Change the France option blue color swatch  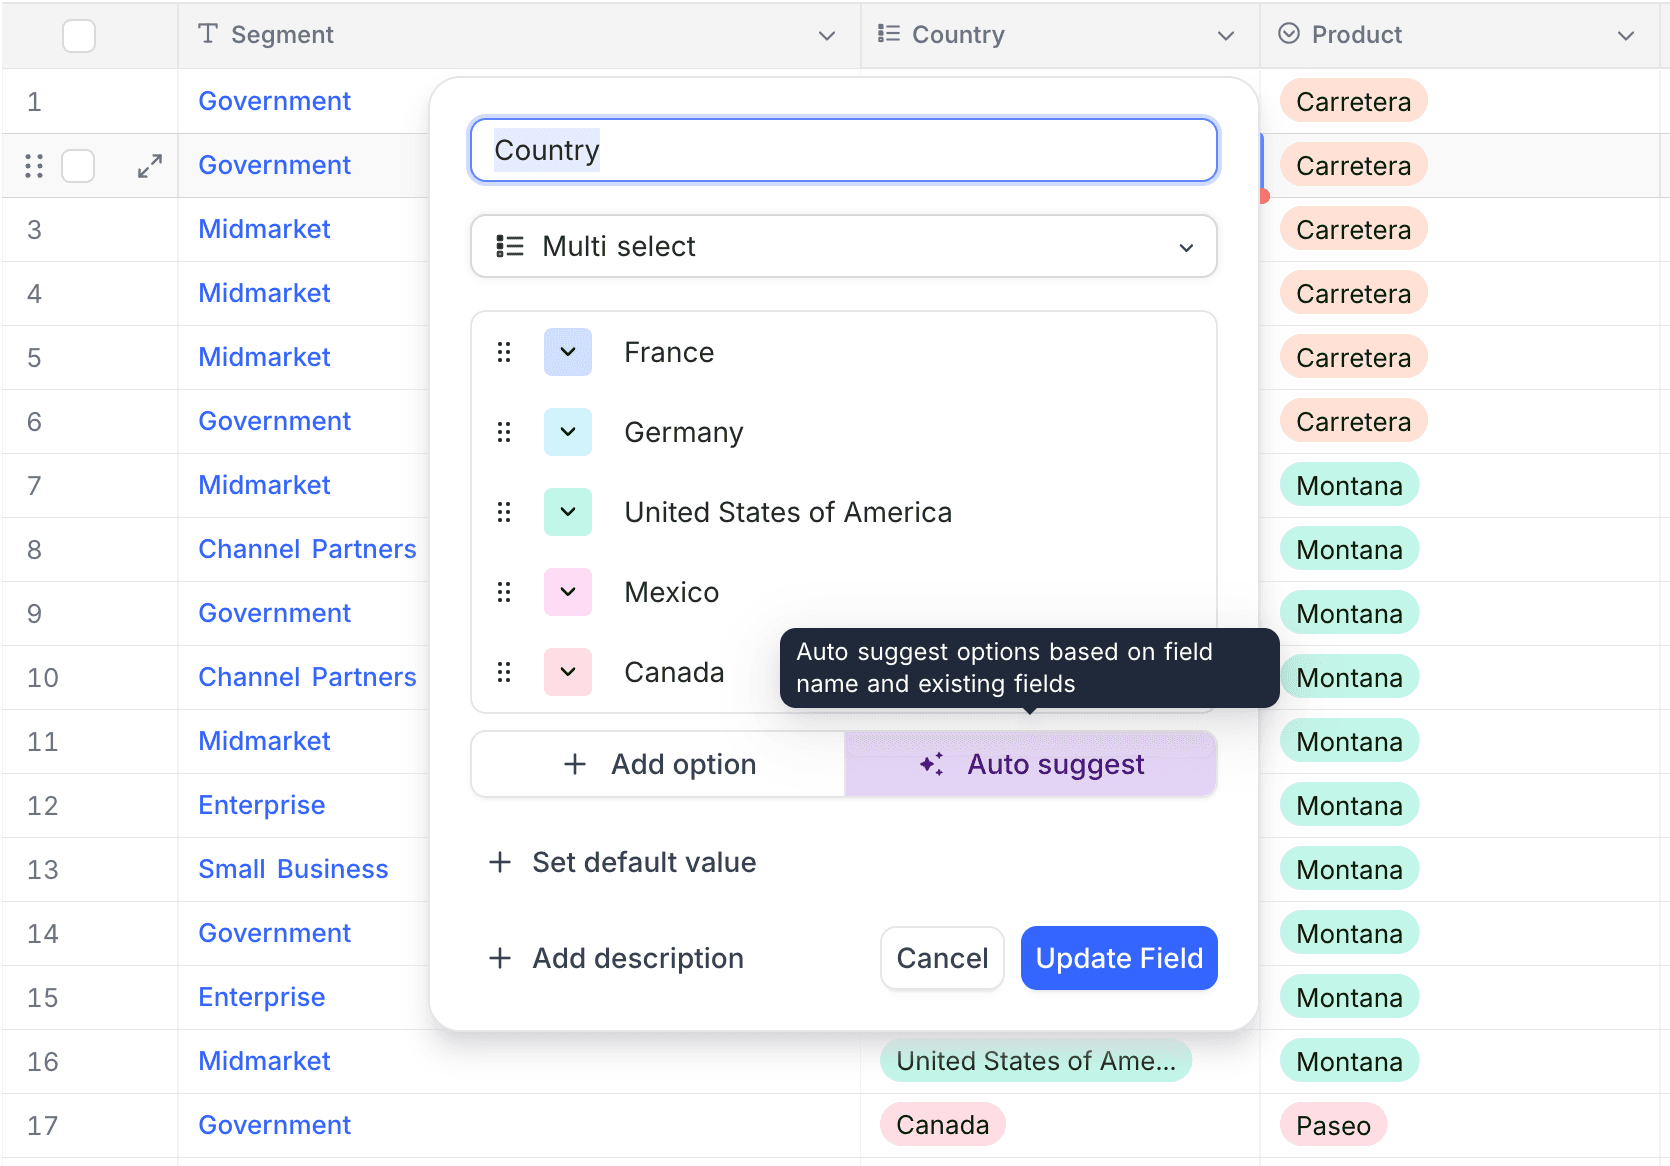click(568, 352)
